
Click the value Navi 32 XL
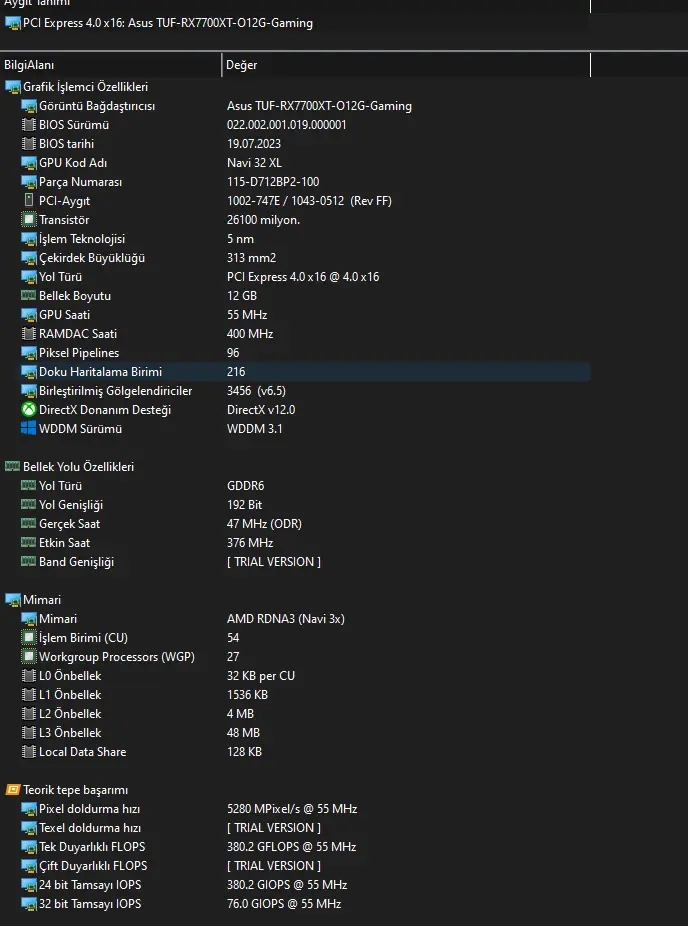[x=254, y=163]
